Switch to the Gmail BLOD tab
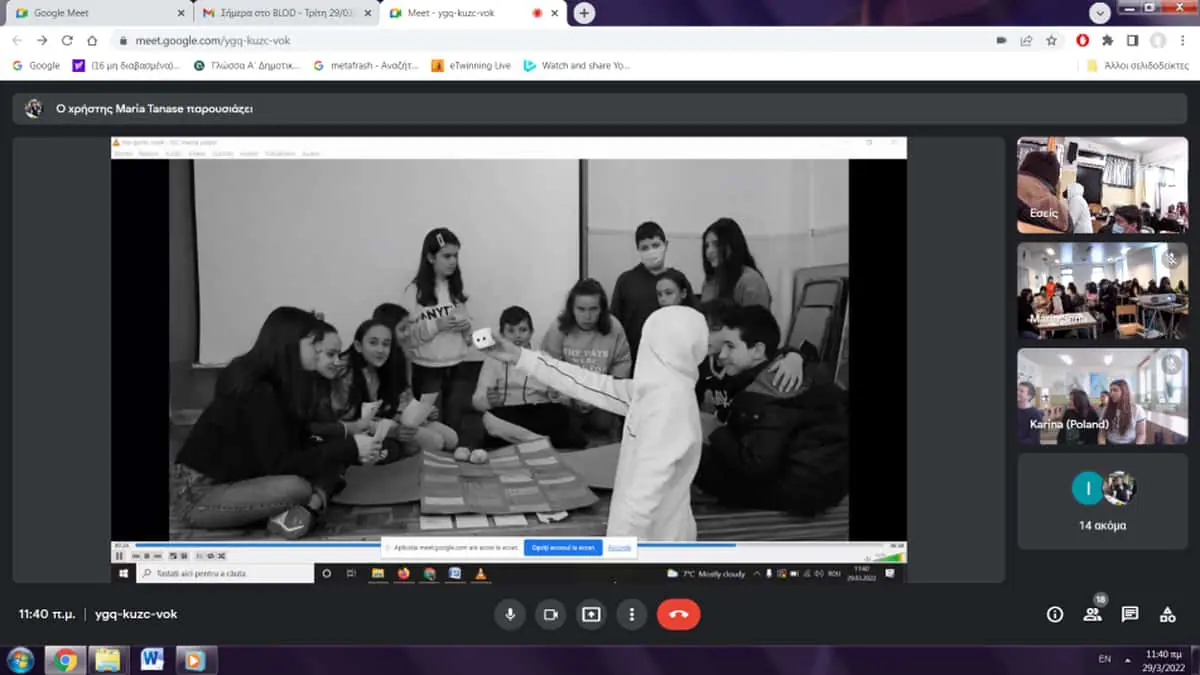1200x675 pixels. (285, 13)
